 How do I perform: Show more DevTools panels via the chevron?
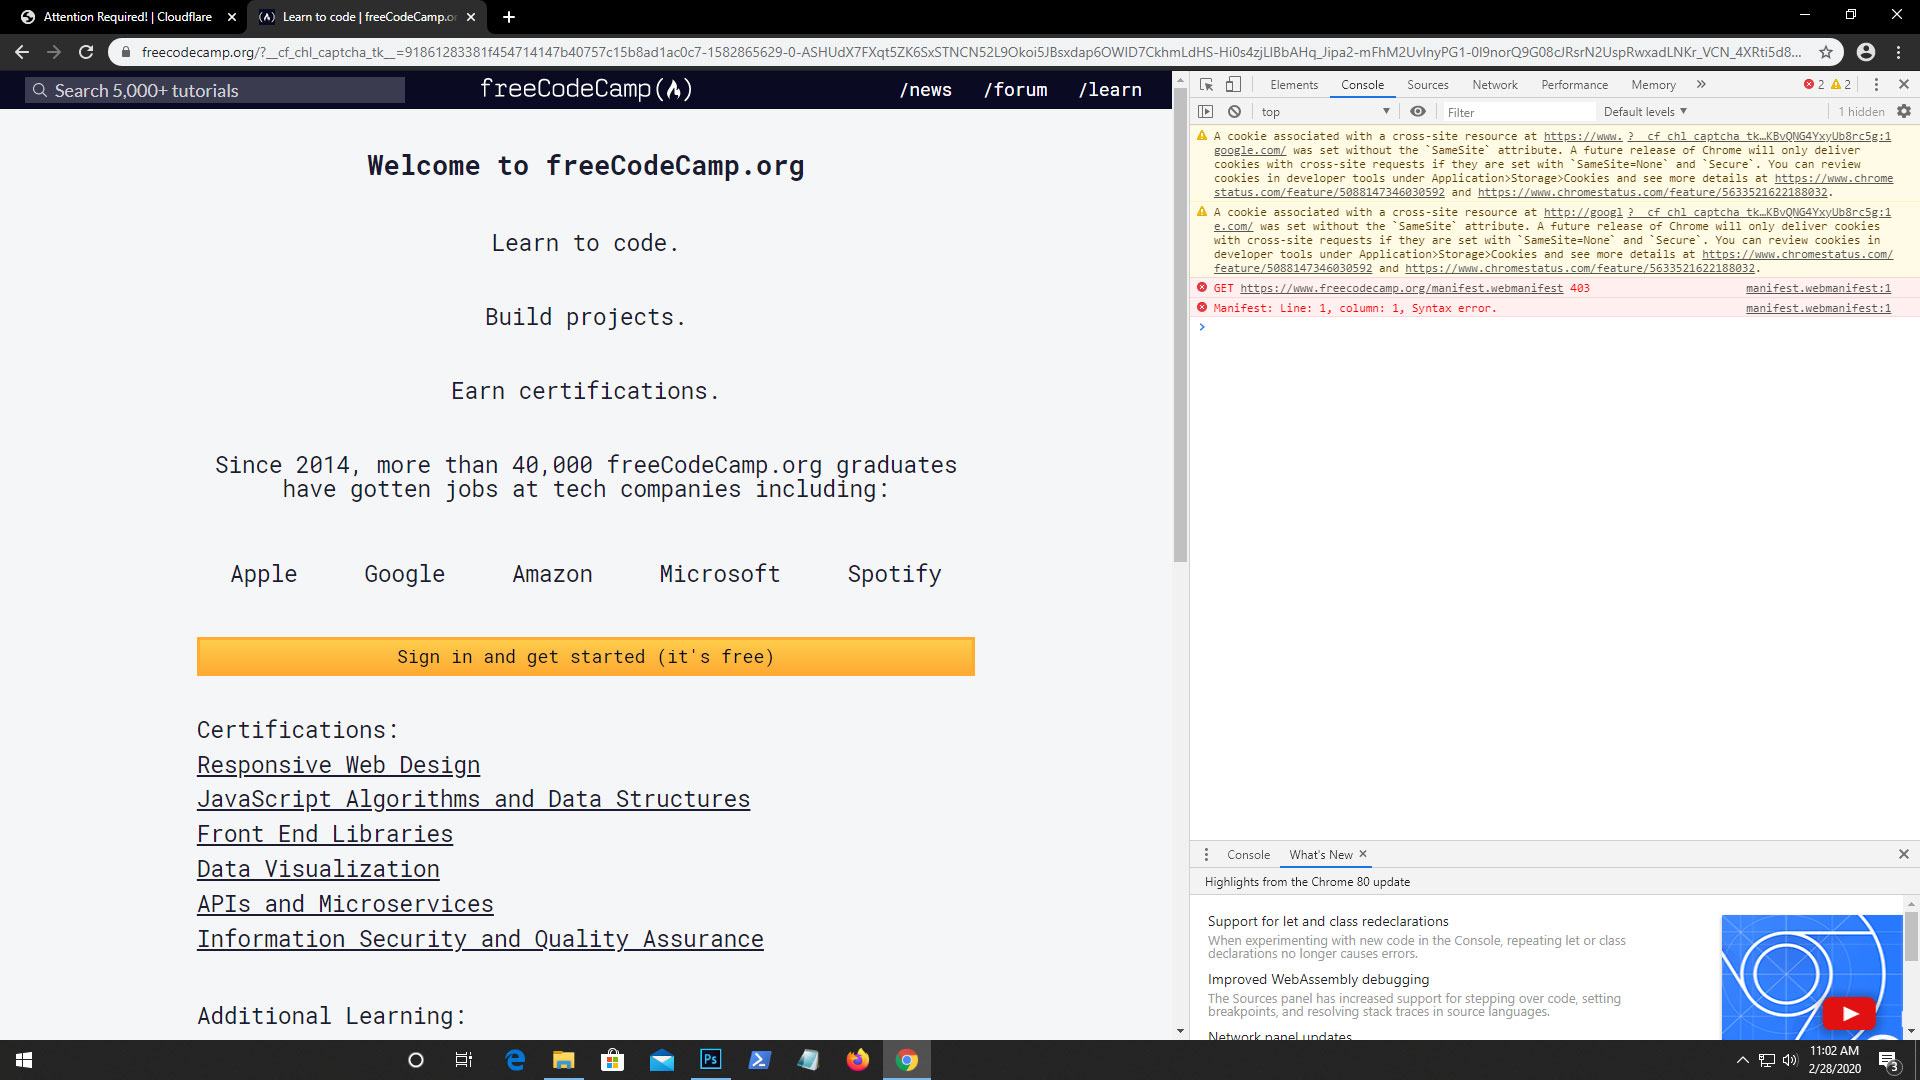click(1701, 85)
